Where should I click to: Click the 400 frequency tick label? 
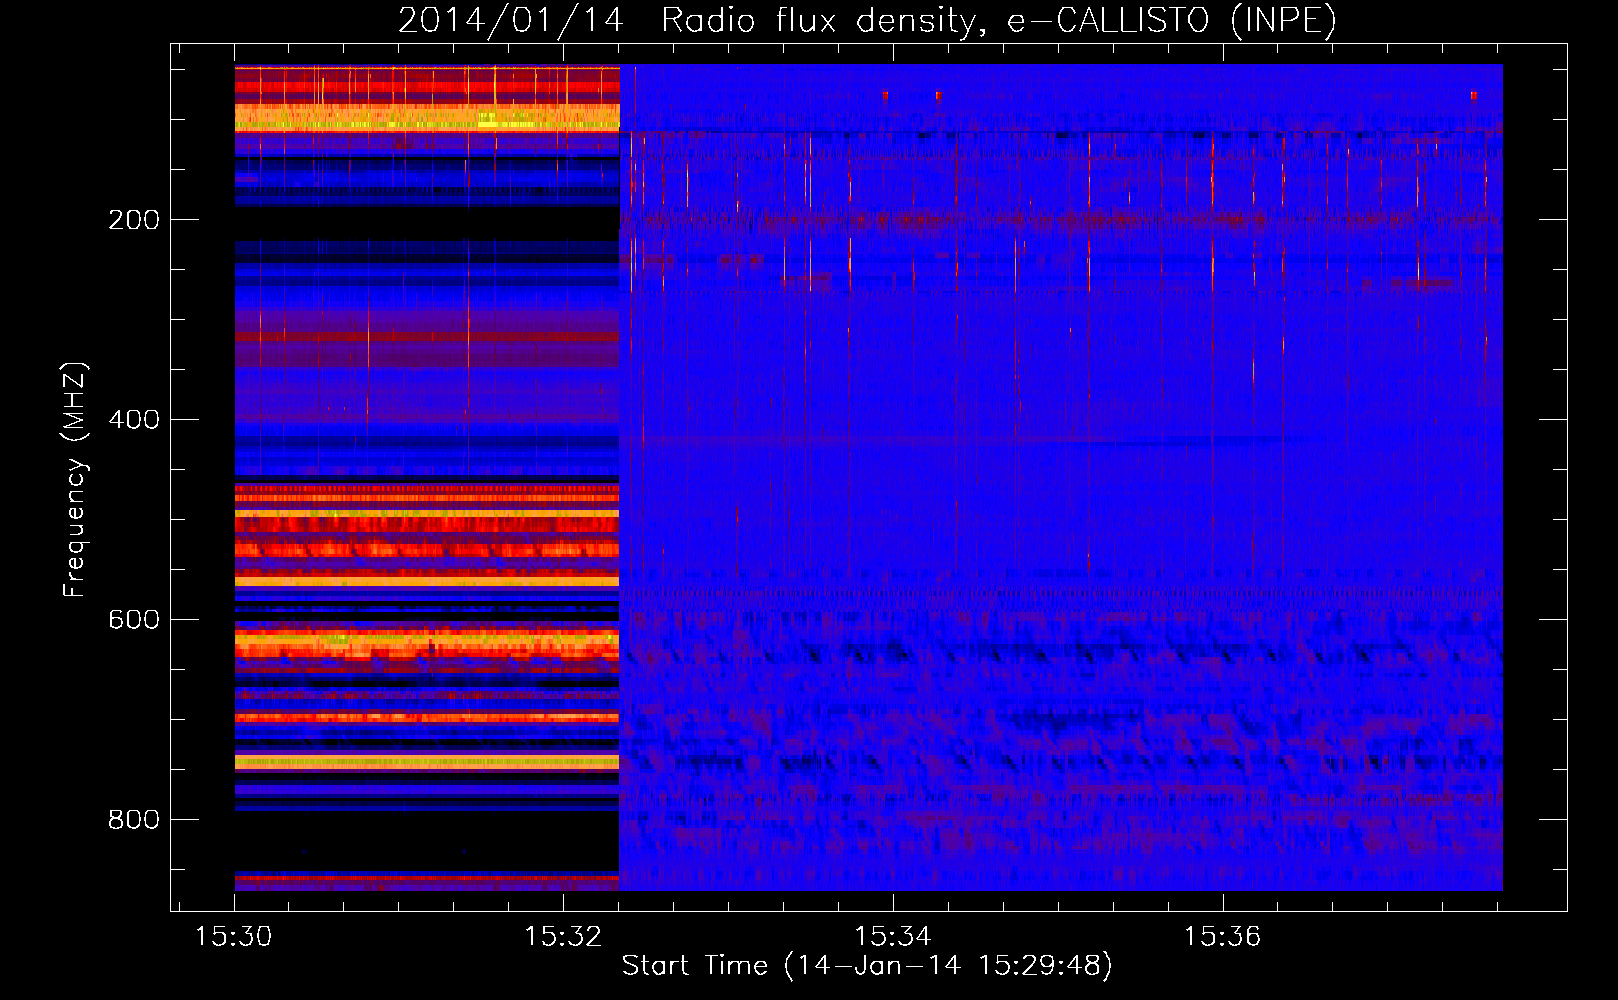[134, 419]
